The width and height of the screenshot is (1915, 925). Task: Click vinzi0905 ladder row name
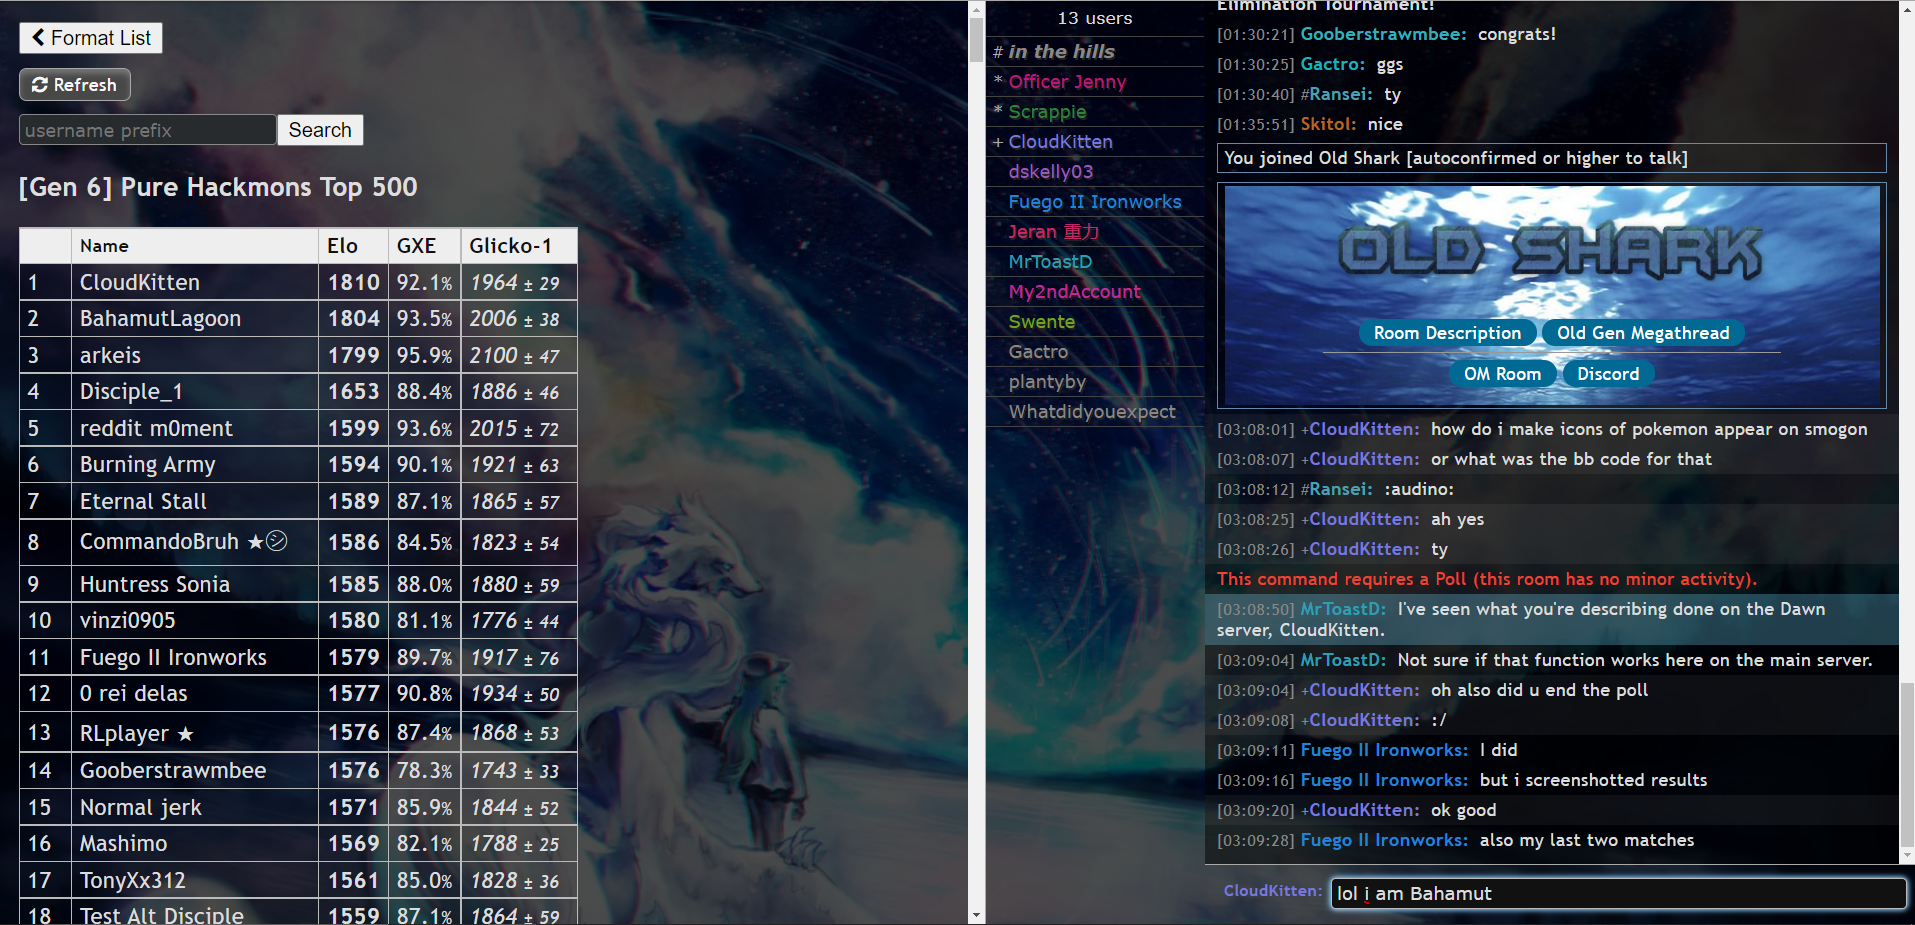pos(127,620)
